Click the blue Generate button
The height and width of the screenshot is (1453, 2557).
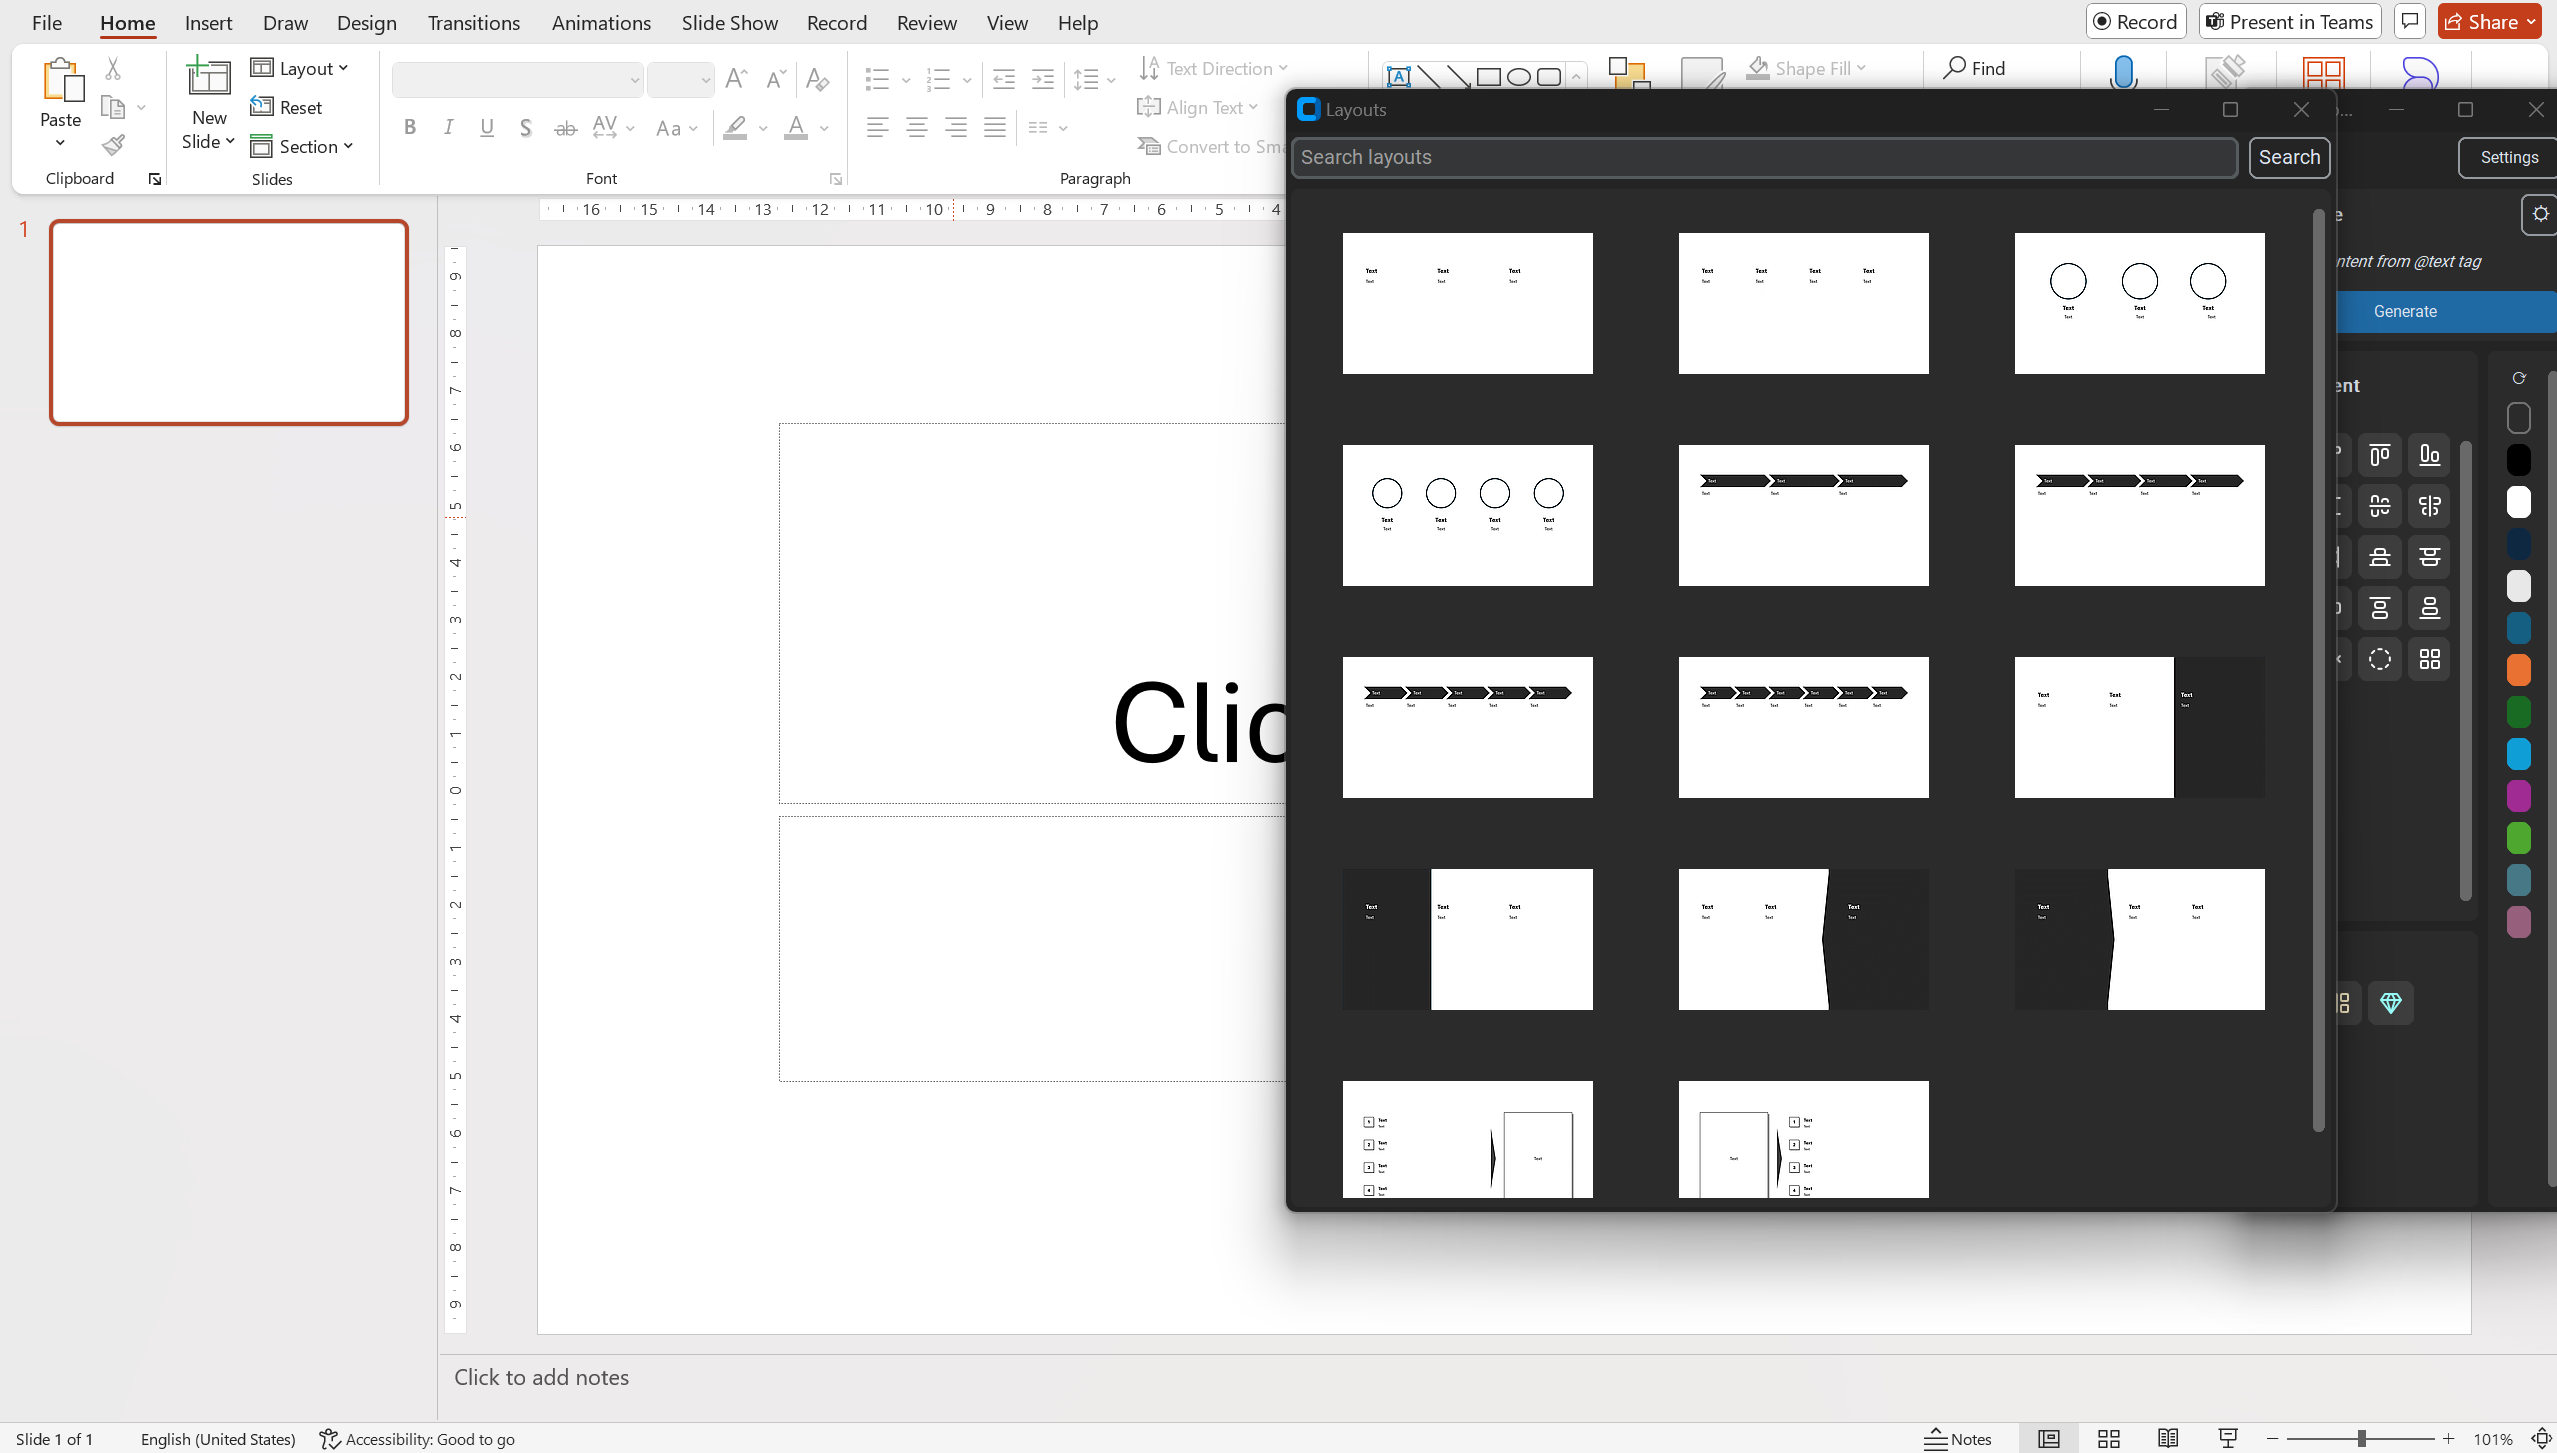(2404, 311)
